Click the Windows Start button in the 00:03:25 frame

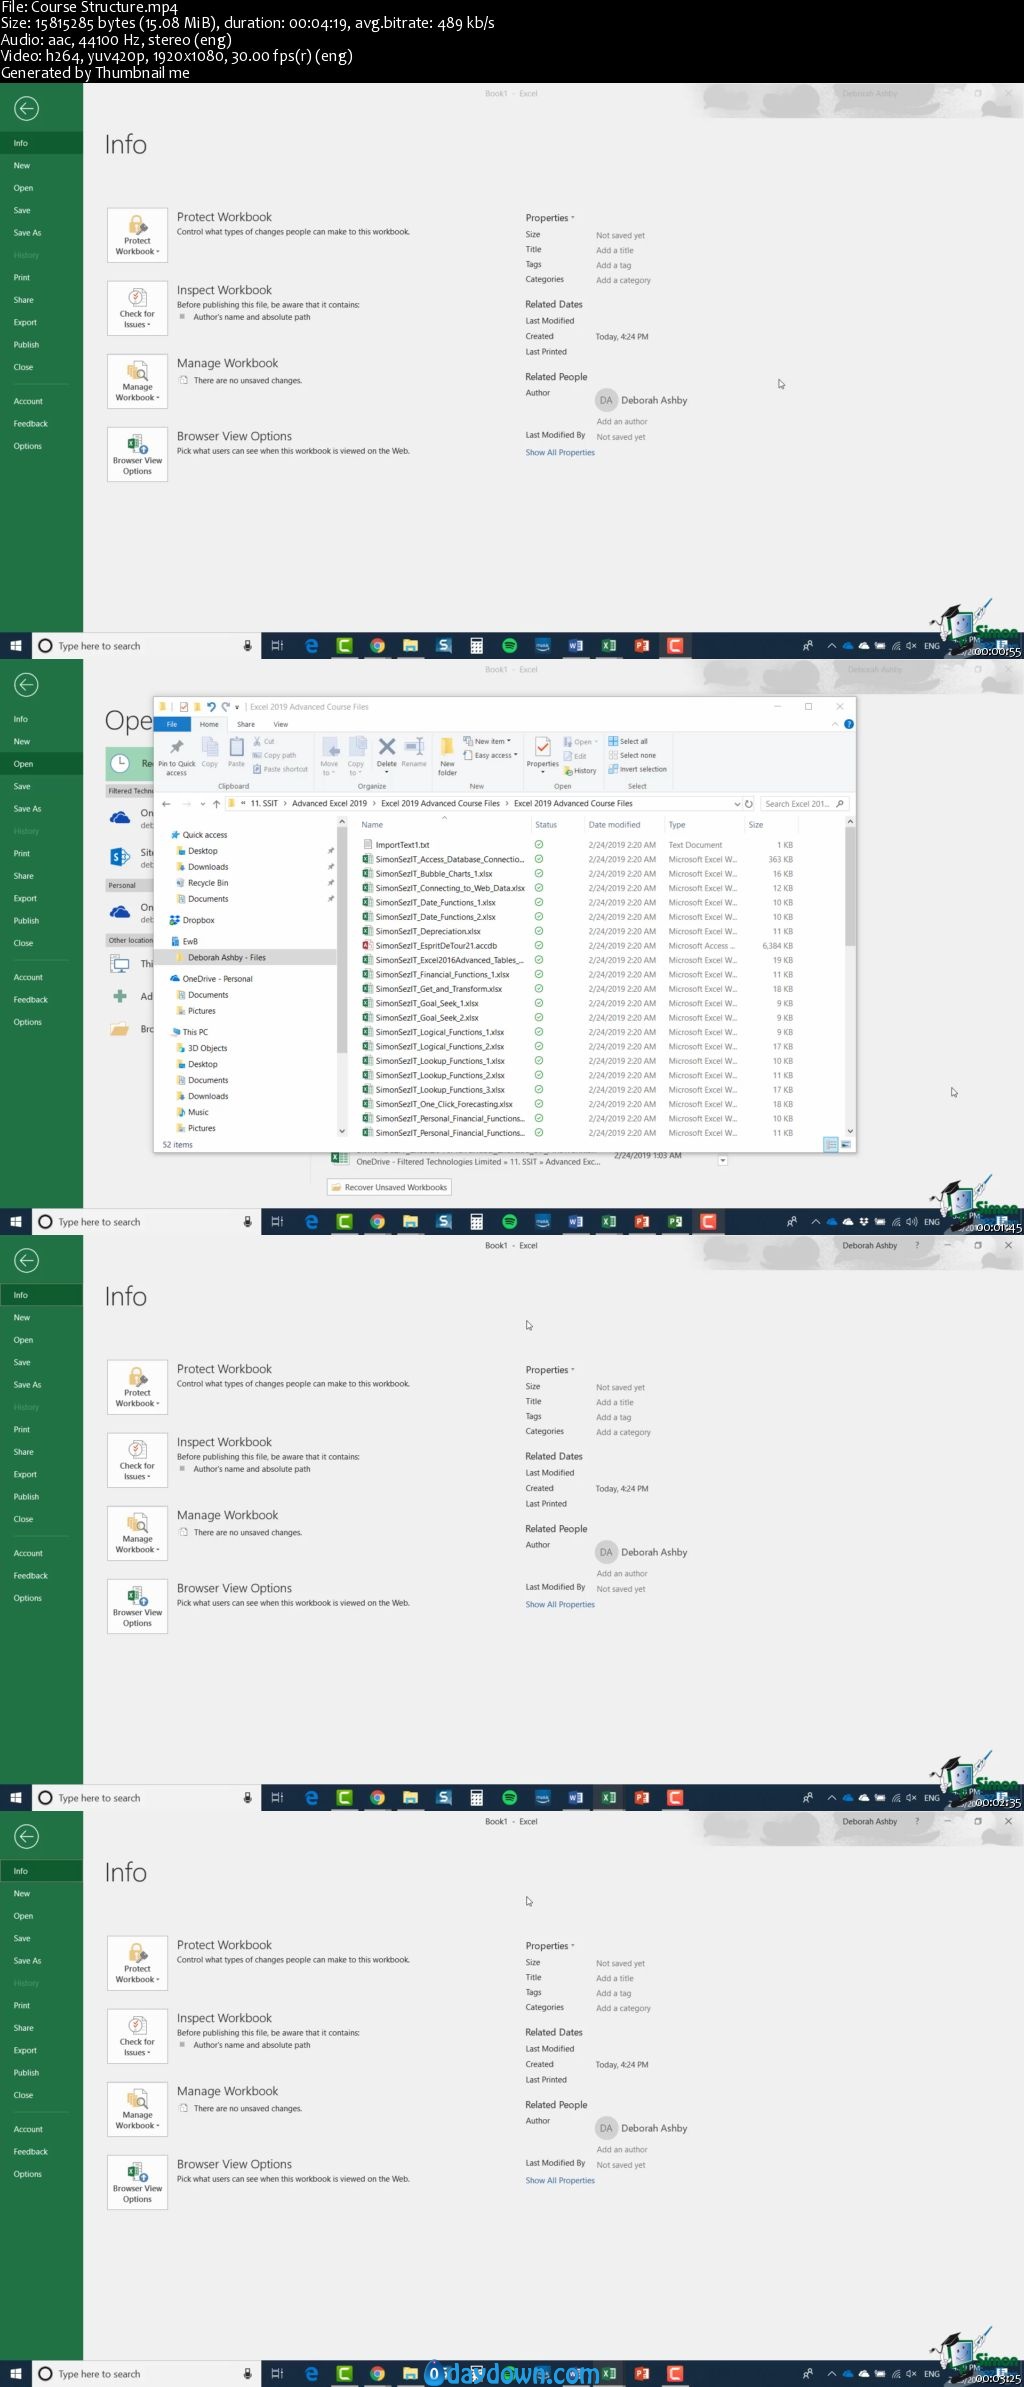(16, 2373)
